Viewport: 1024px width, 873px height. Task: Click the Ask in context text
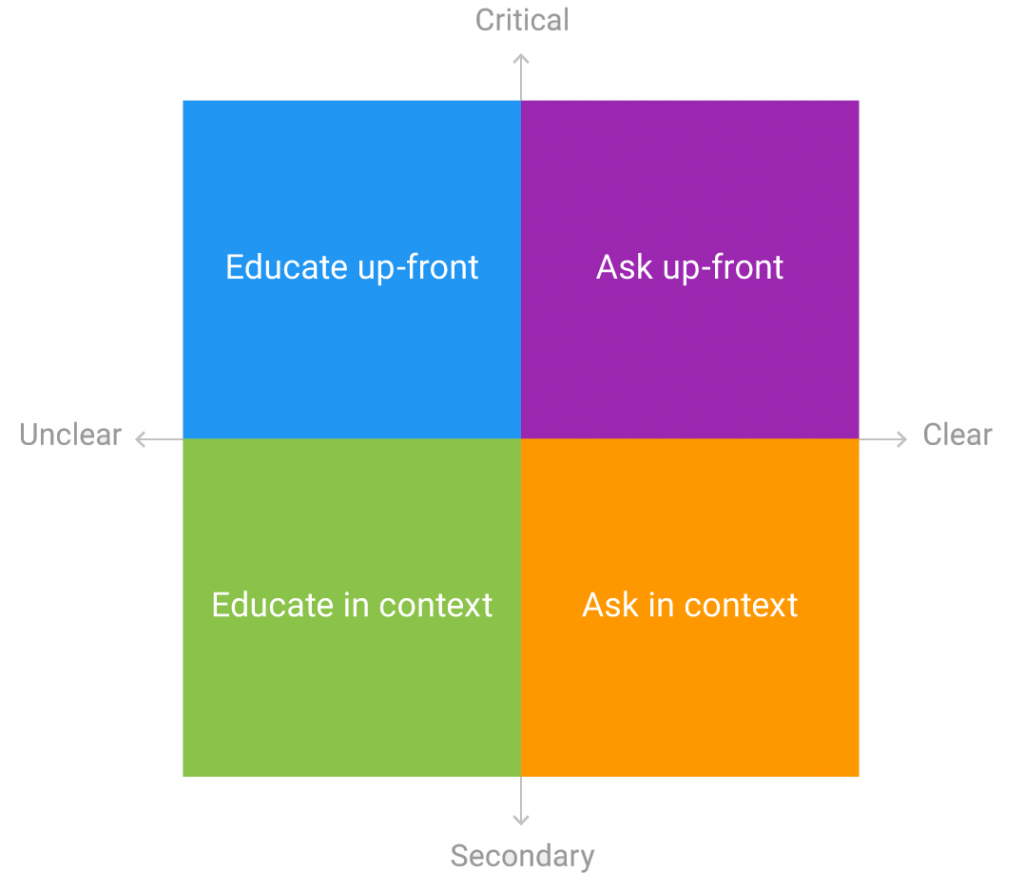[x=690, y=605]
